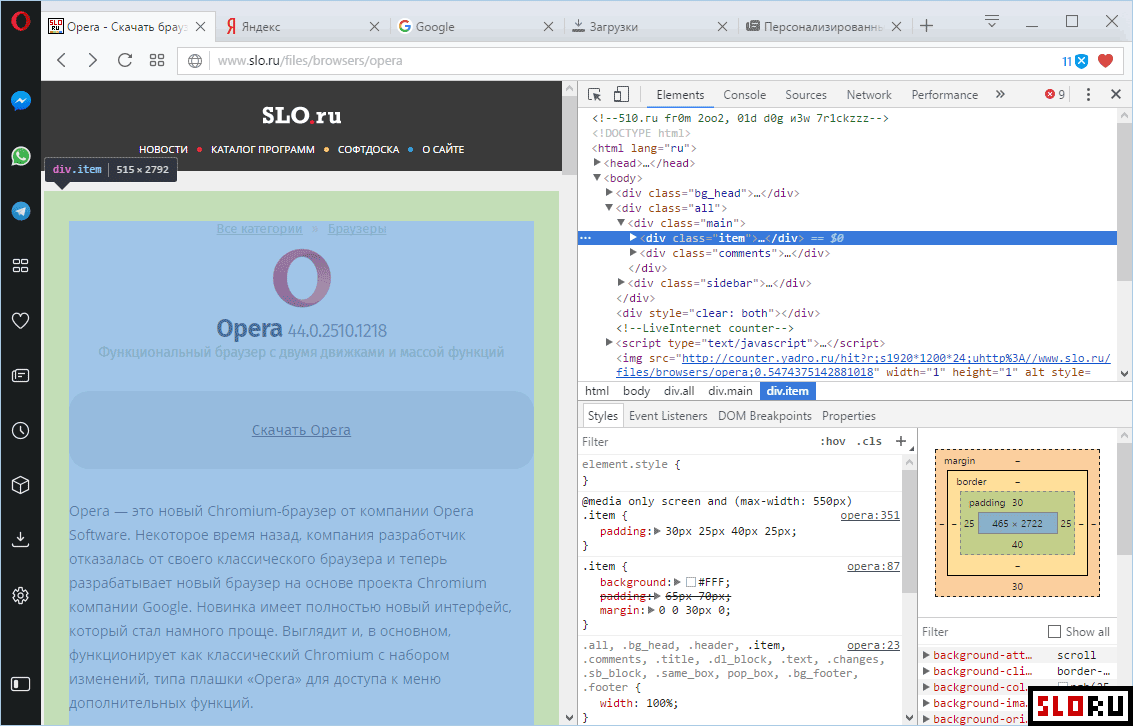The height and width of the screenshot is (726, 1133).
Task: Open the Все категории breadcrumb link
Action: coord(259,228)
